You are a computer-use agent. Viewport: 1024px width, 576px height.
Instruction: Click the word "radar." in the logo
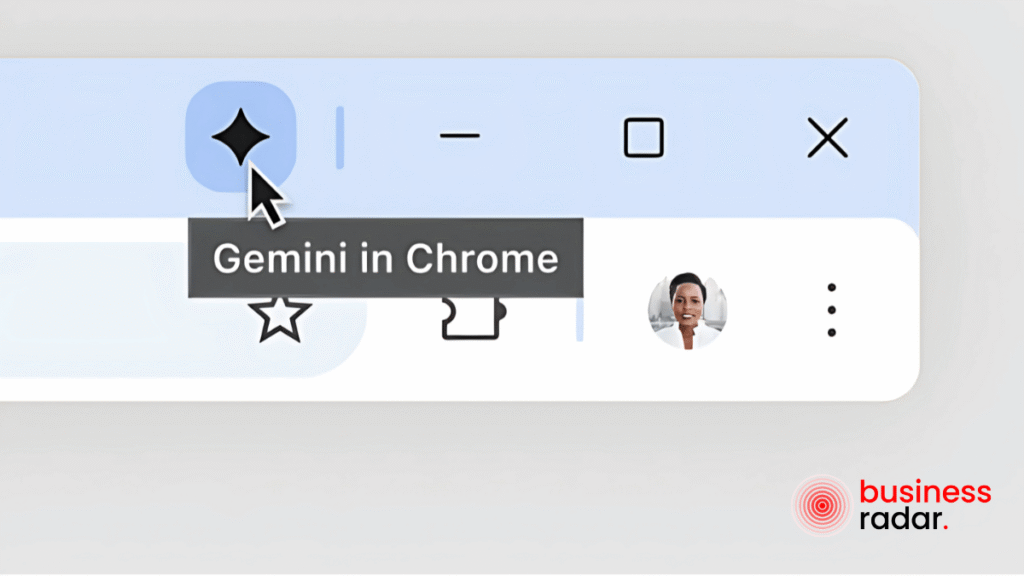pyautogui.click(x=904, y=519)
